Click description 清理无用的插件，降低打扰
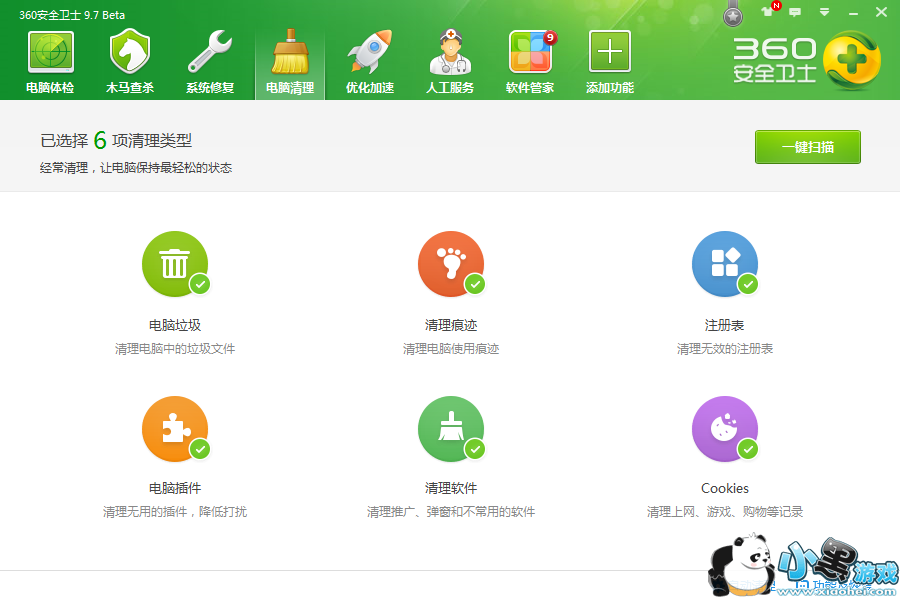Viewport: 900px width, 600px height. click(x=175, y=512)
